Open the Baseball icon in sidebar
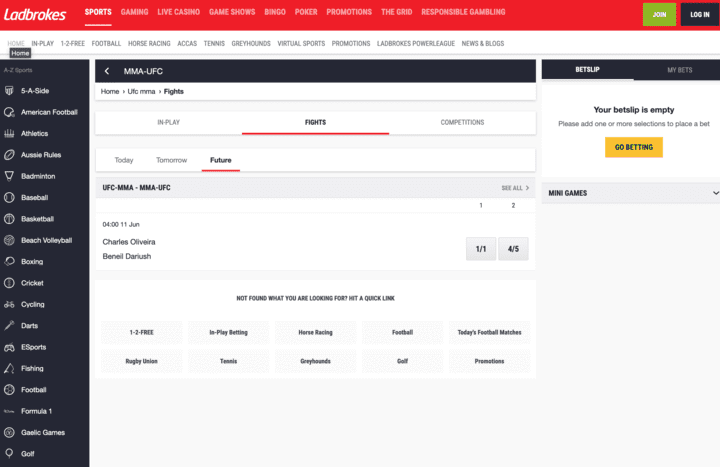 tap(9, 197)
